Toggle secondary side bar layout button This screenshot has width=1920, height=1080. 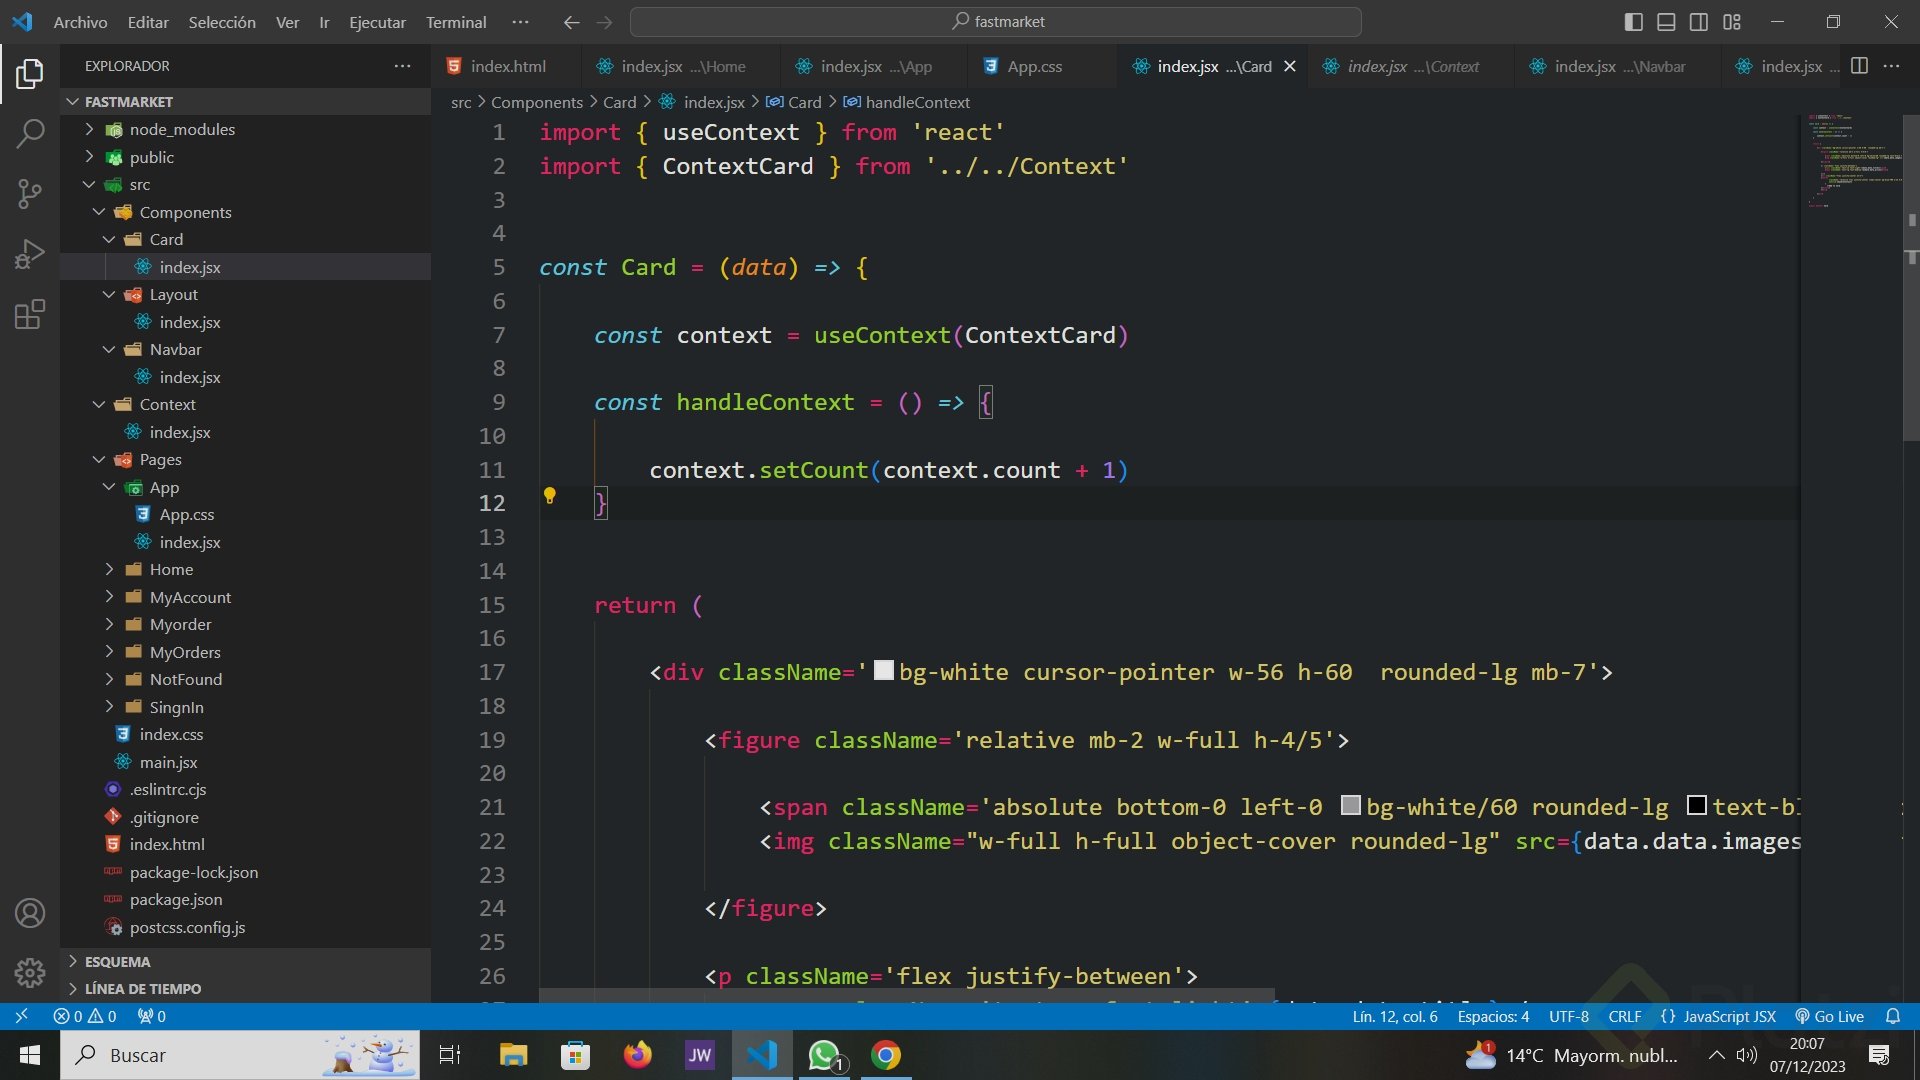point(1699,22)
